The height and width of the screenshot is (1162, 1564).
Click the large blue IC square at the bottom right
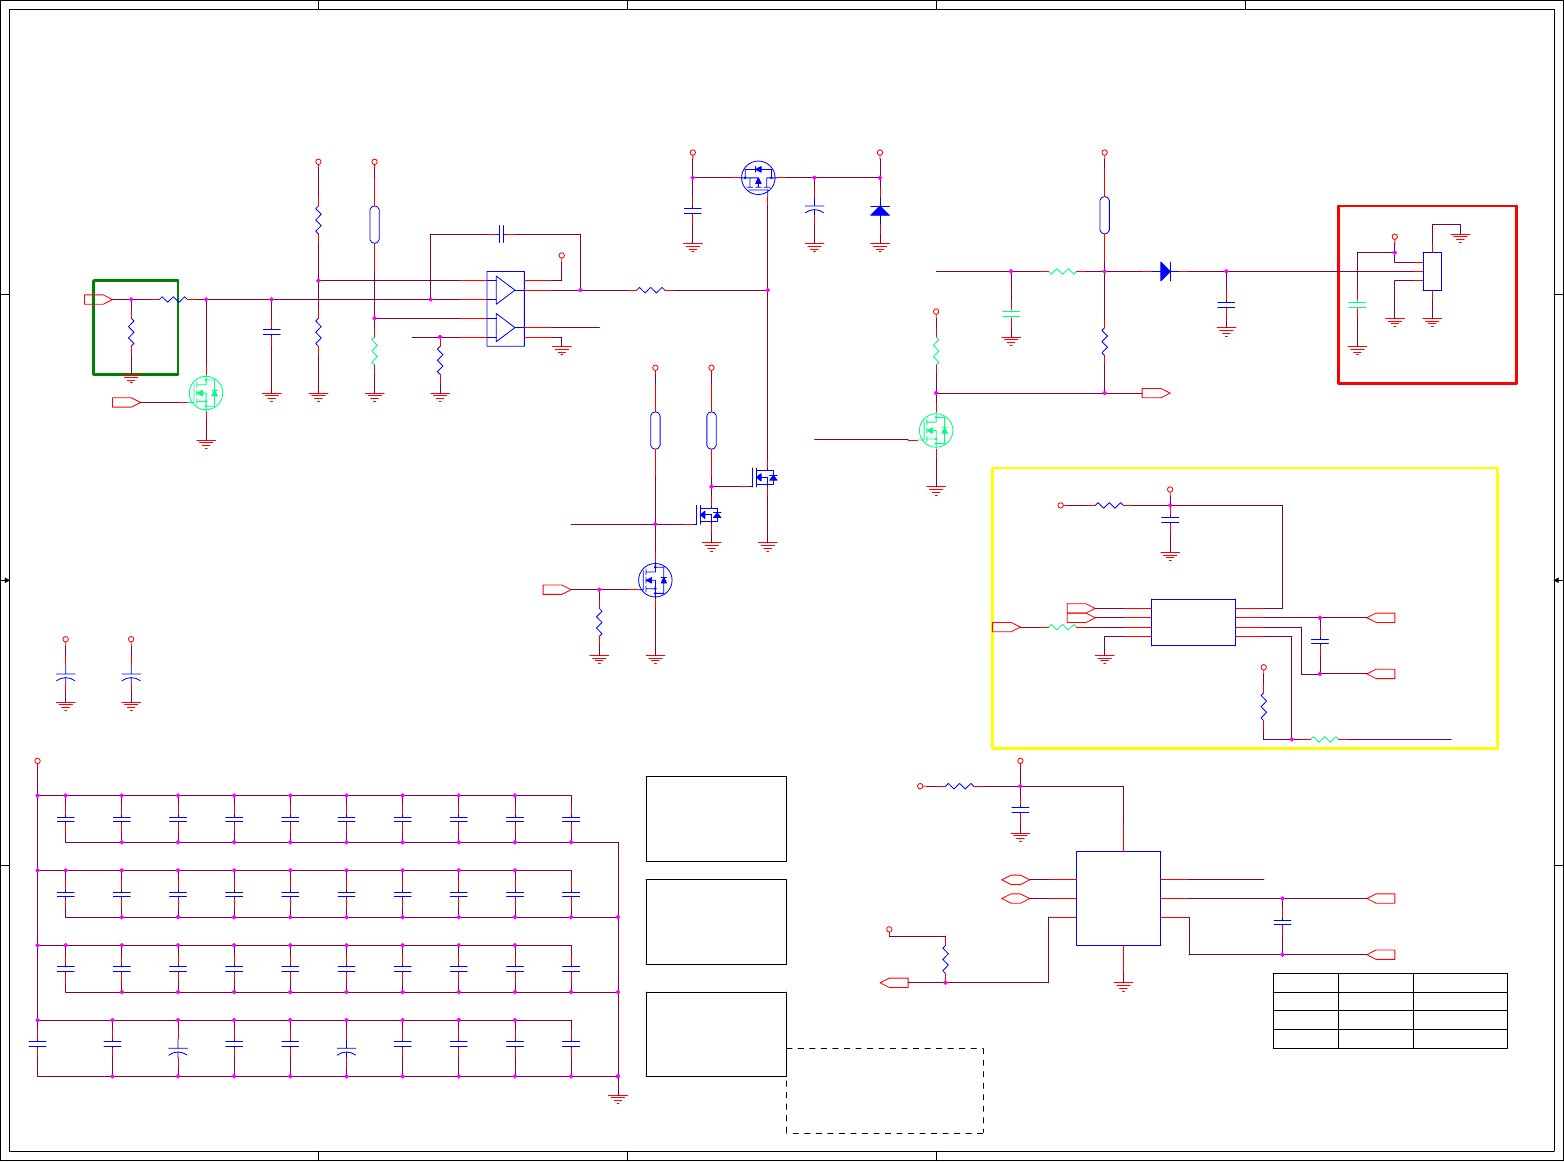pyautogui.click(x=1118, y=898)
